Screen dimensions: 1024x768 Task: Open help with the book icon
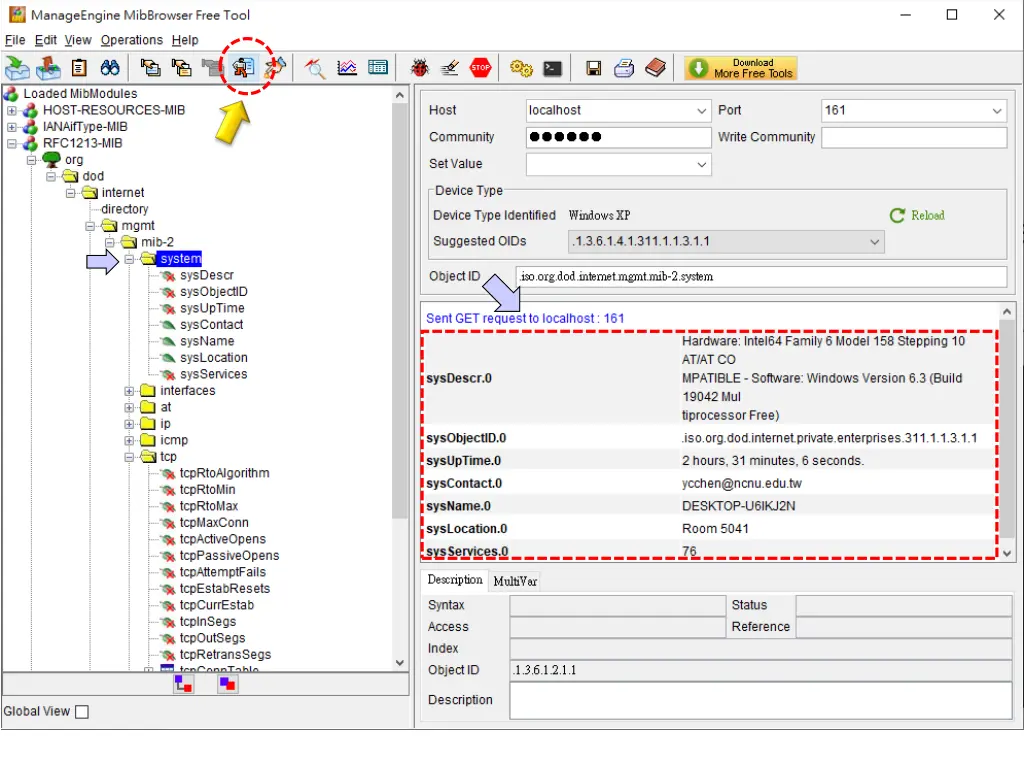(x=656, y=68)
